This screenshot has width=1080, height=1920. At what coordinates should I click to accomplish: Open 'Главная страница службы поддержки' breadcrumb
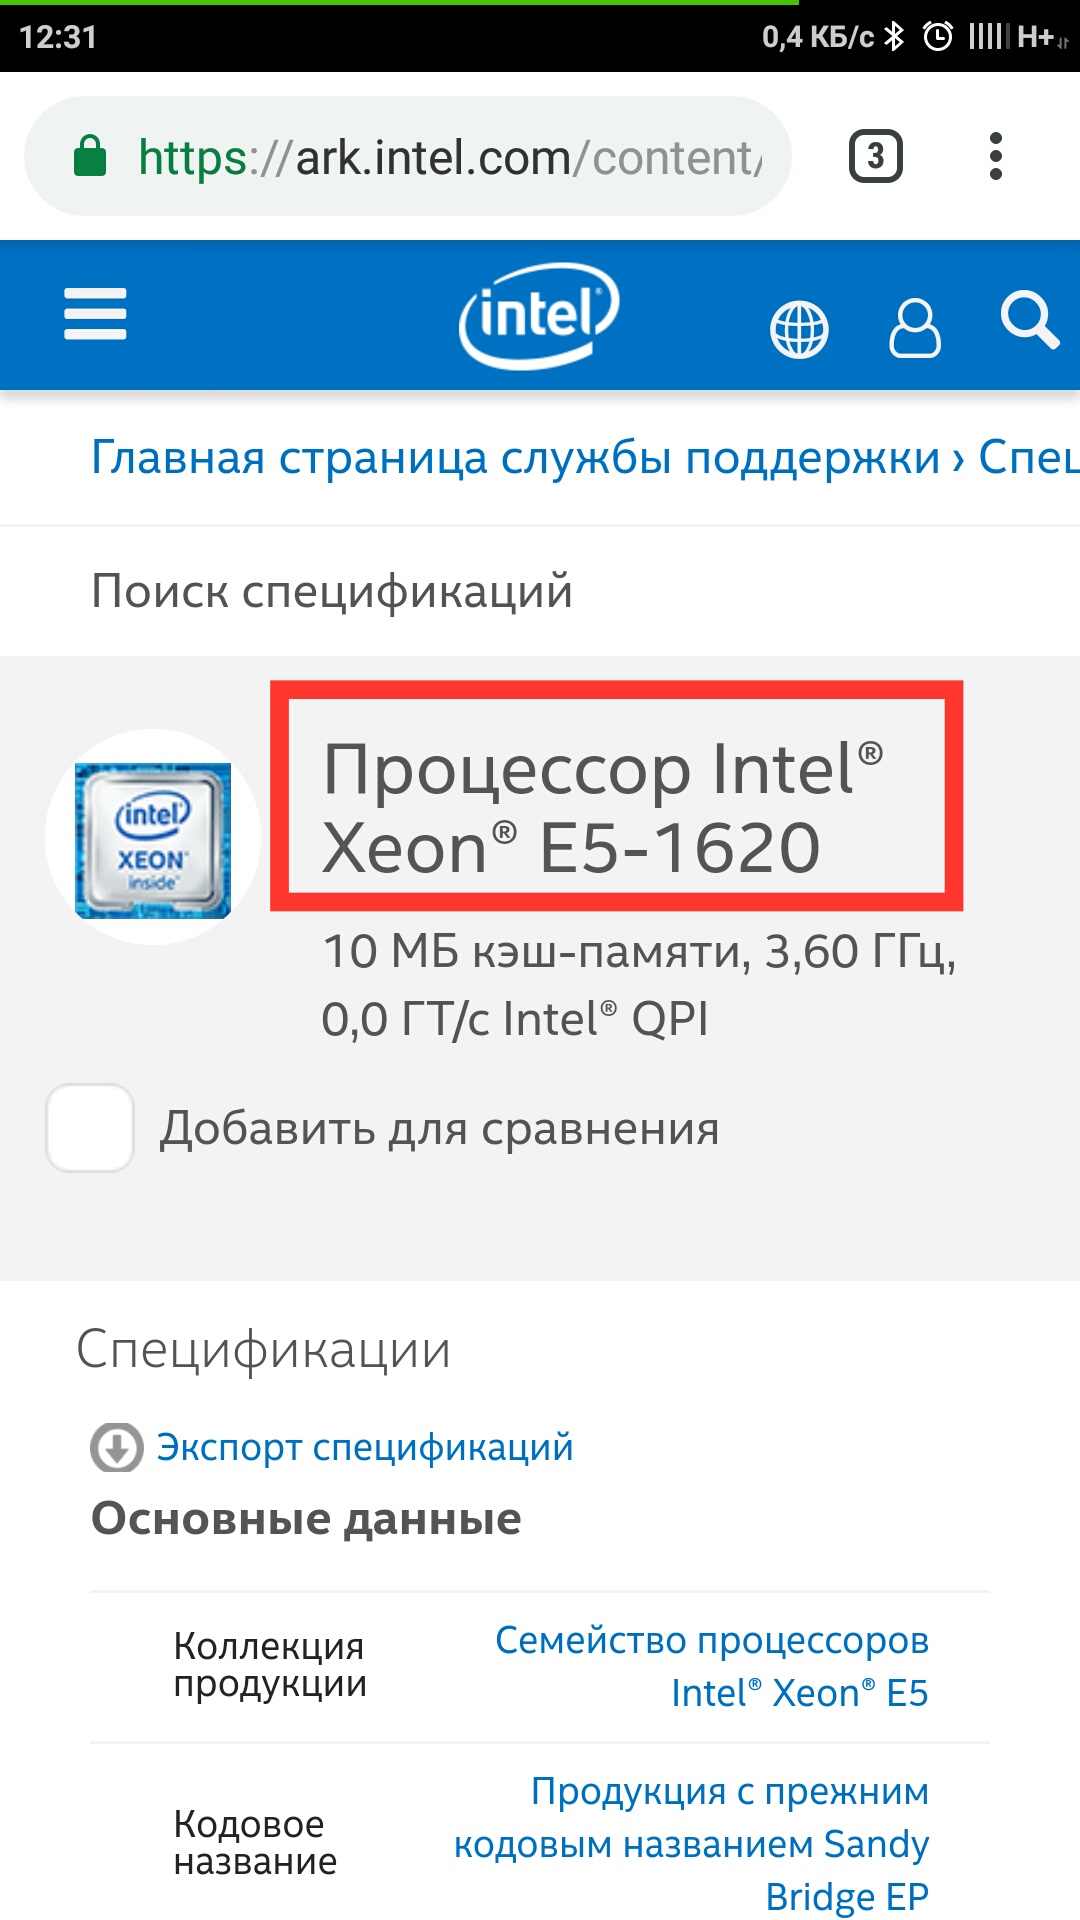(515, 458)
